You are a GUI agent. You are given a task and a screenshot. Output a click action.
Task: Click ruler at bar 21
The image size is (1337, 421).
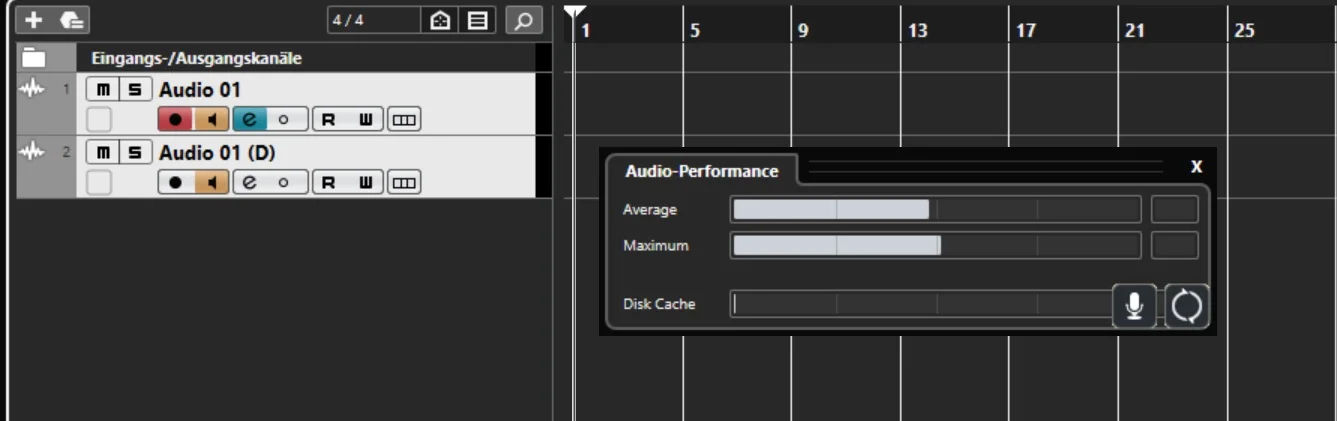point(1134,30)
